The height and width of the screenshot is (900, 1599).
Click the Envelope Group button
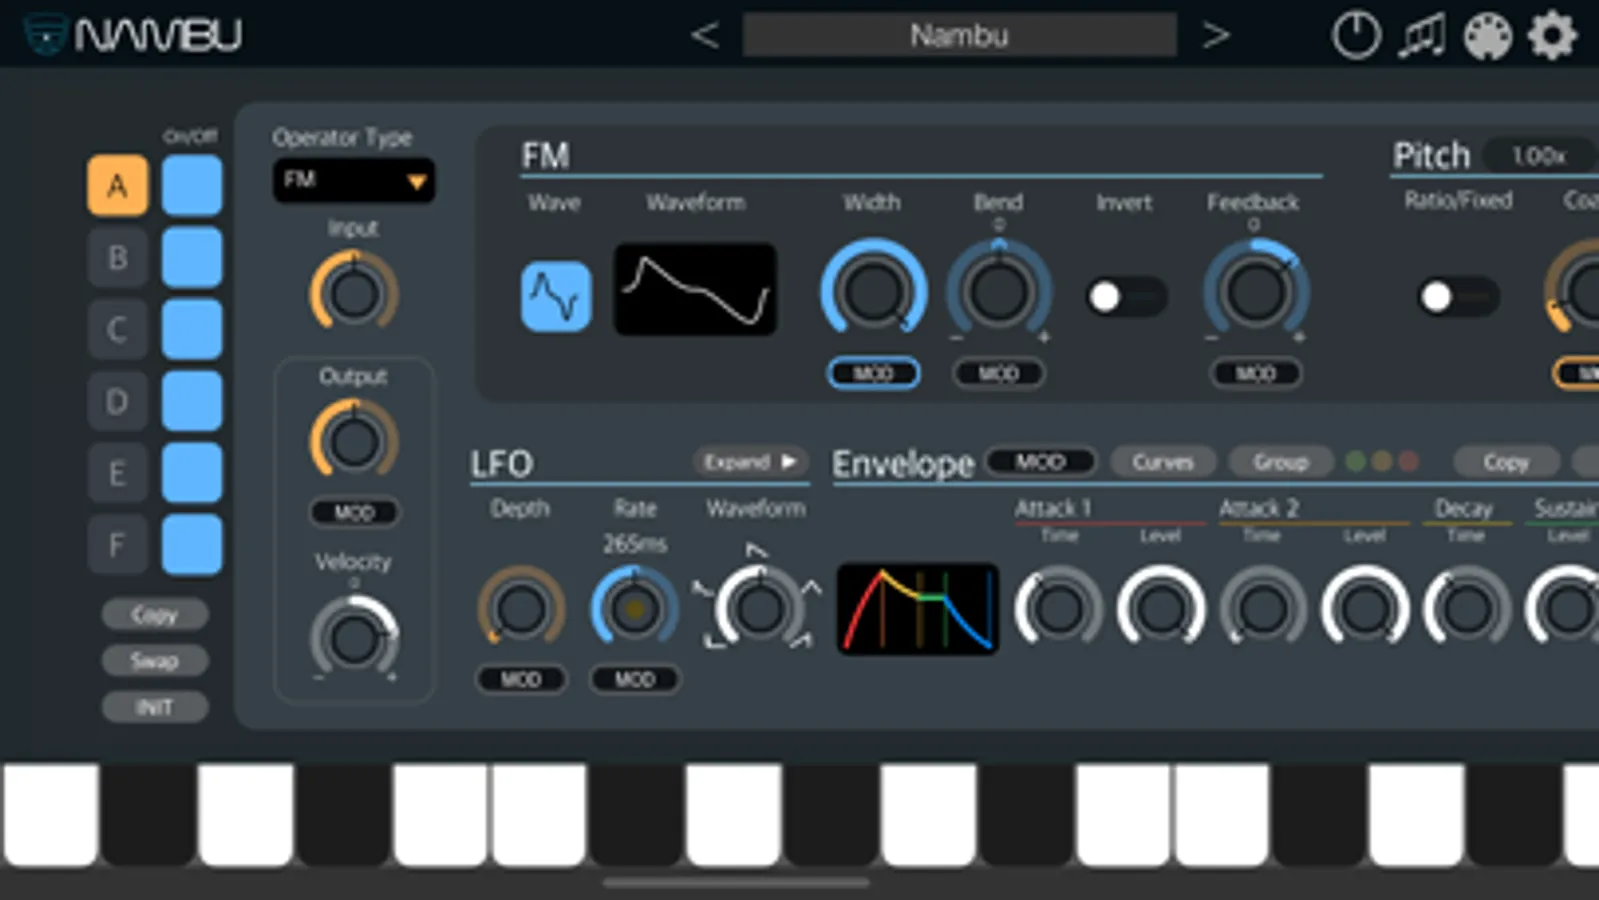[1281, 462]
